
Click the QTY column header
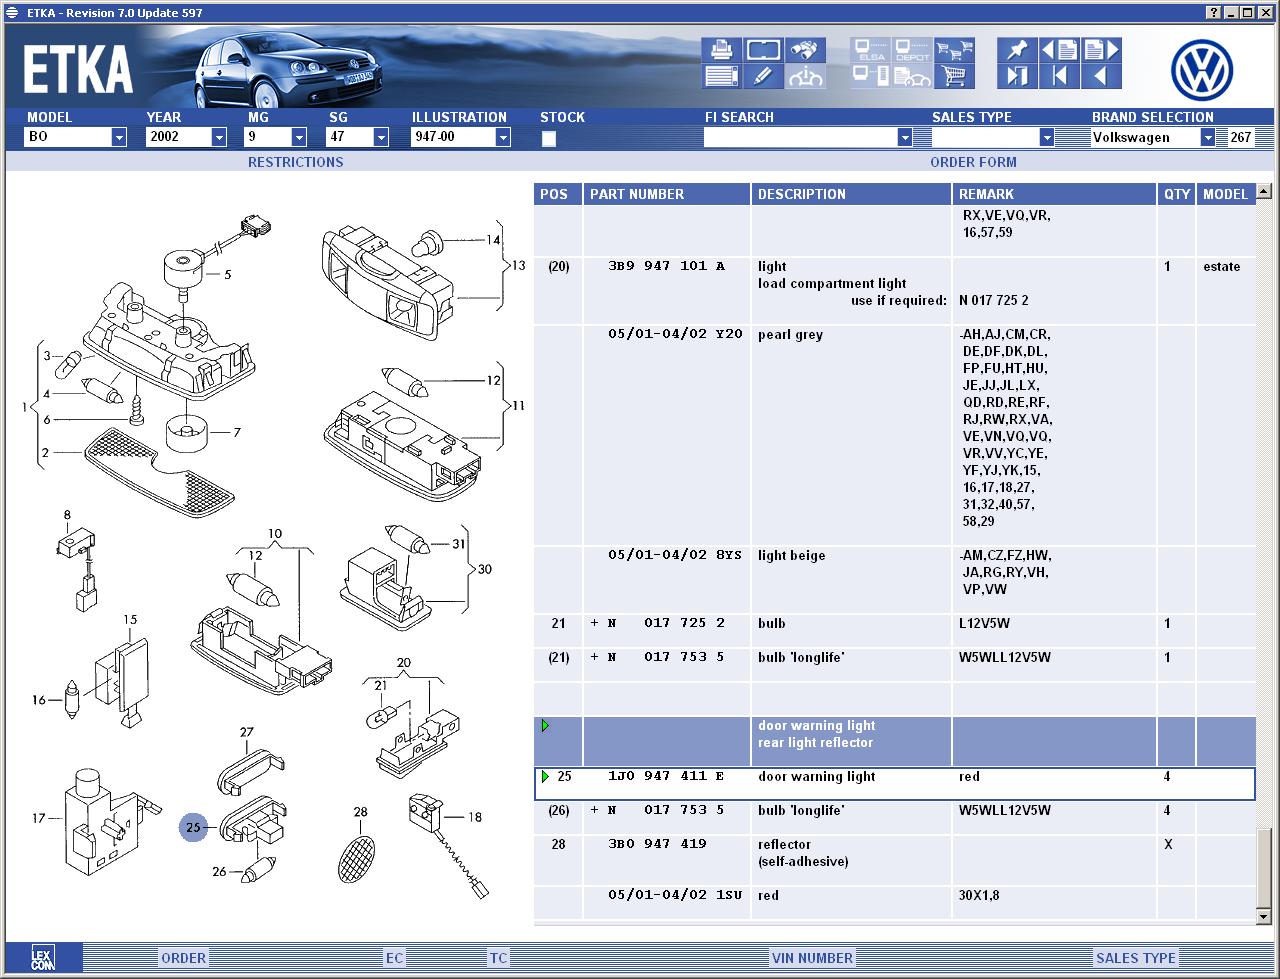(x=1177, y=194)
